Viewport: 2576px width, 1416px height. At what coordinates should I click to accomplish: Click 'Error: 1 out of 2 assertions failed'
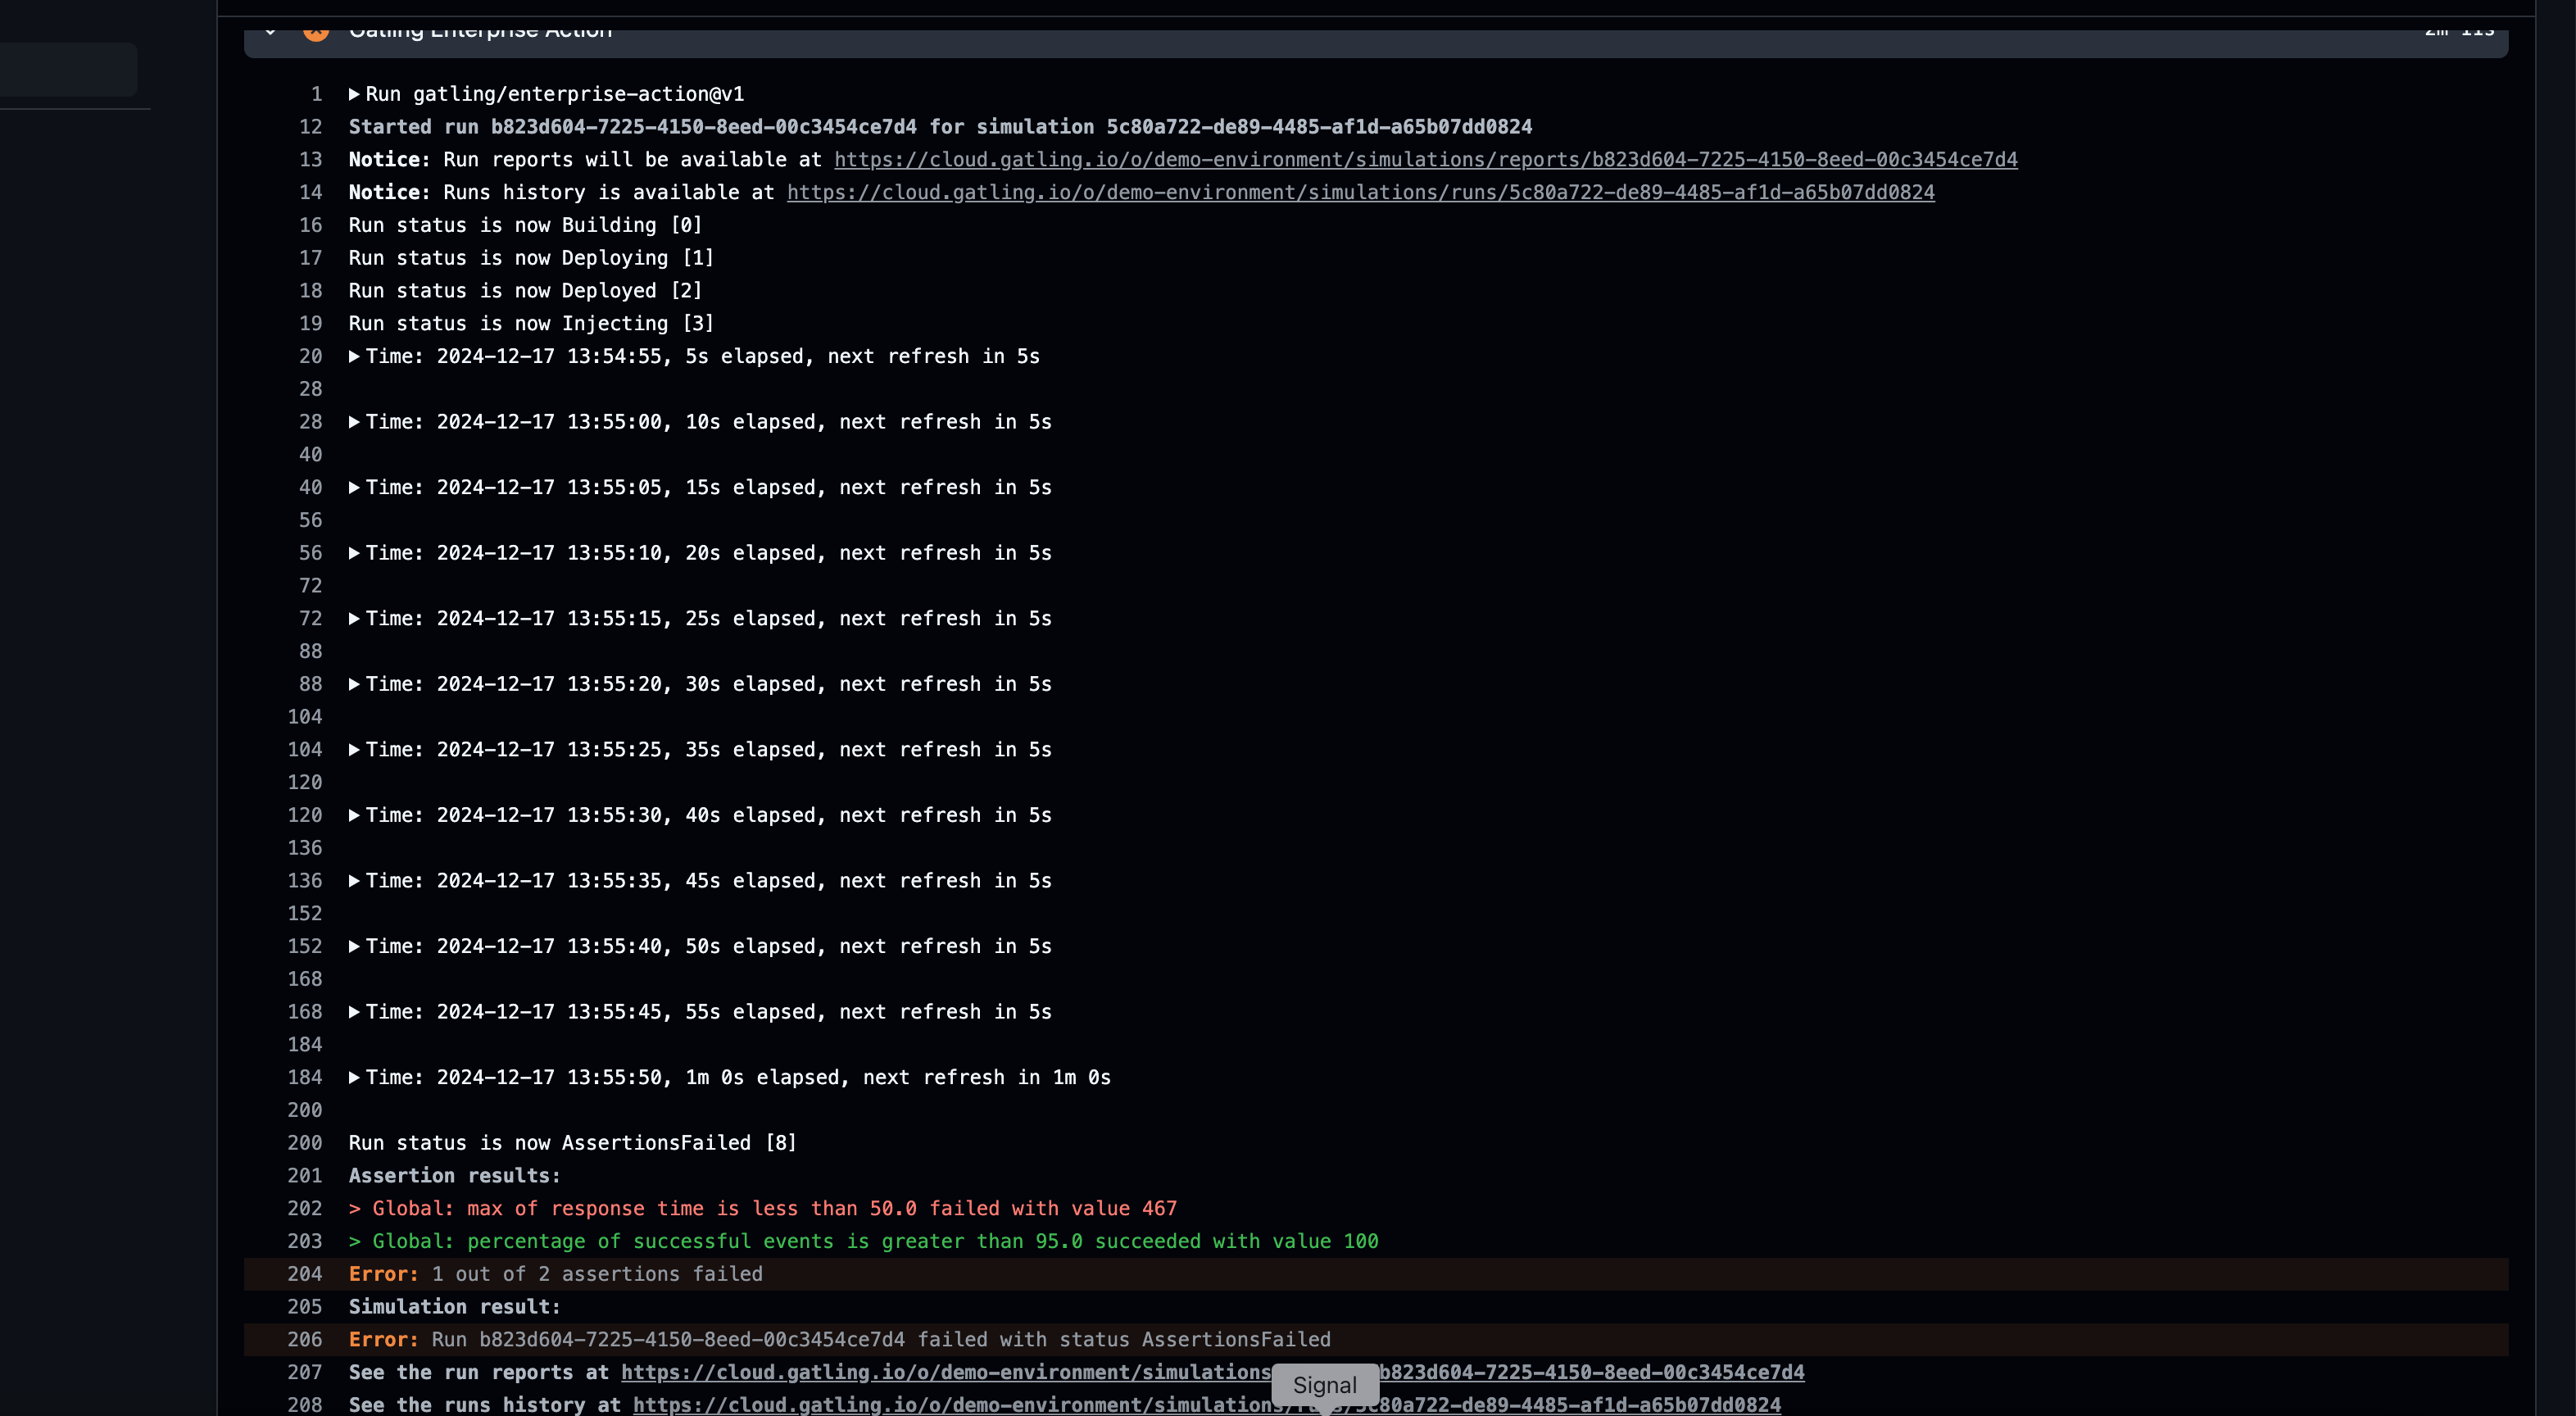(x=555, y=1274)
